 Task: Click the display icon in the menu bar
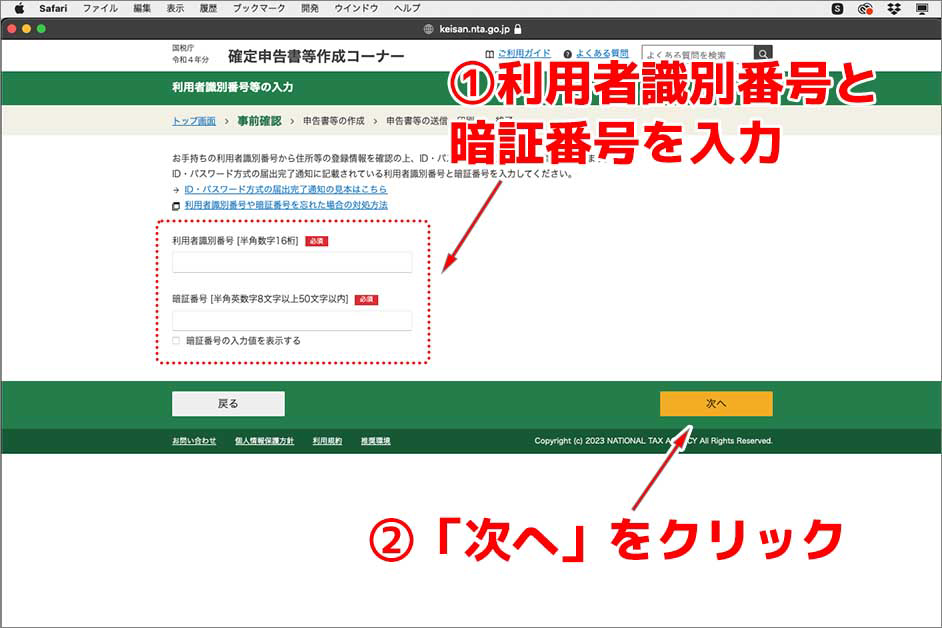point(921,9)
